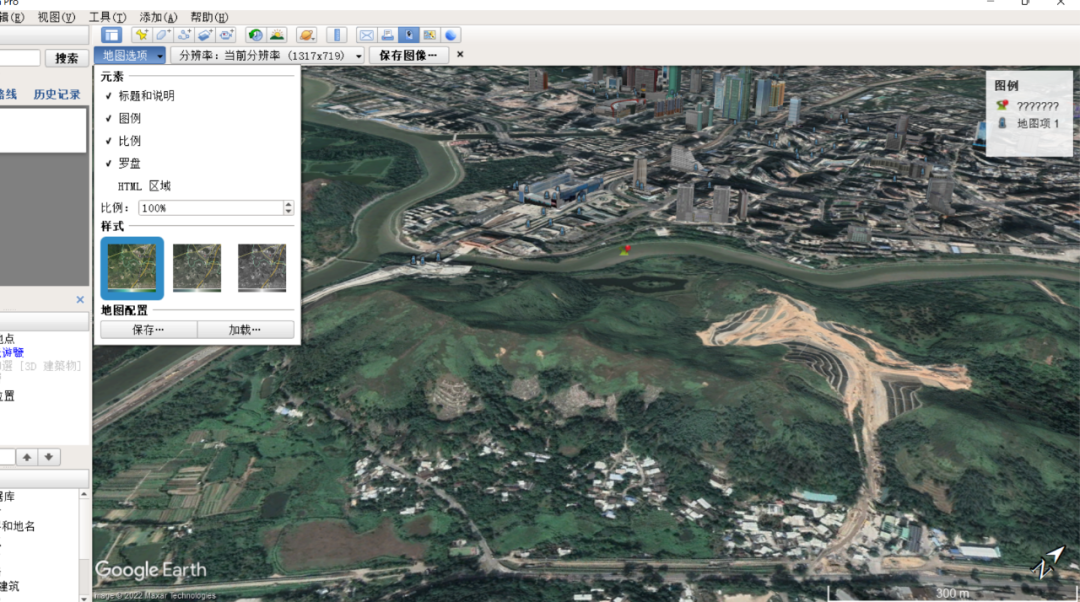Enable HTML 区域 option
The image size is (1080, 602).
point(144,186)
